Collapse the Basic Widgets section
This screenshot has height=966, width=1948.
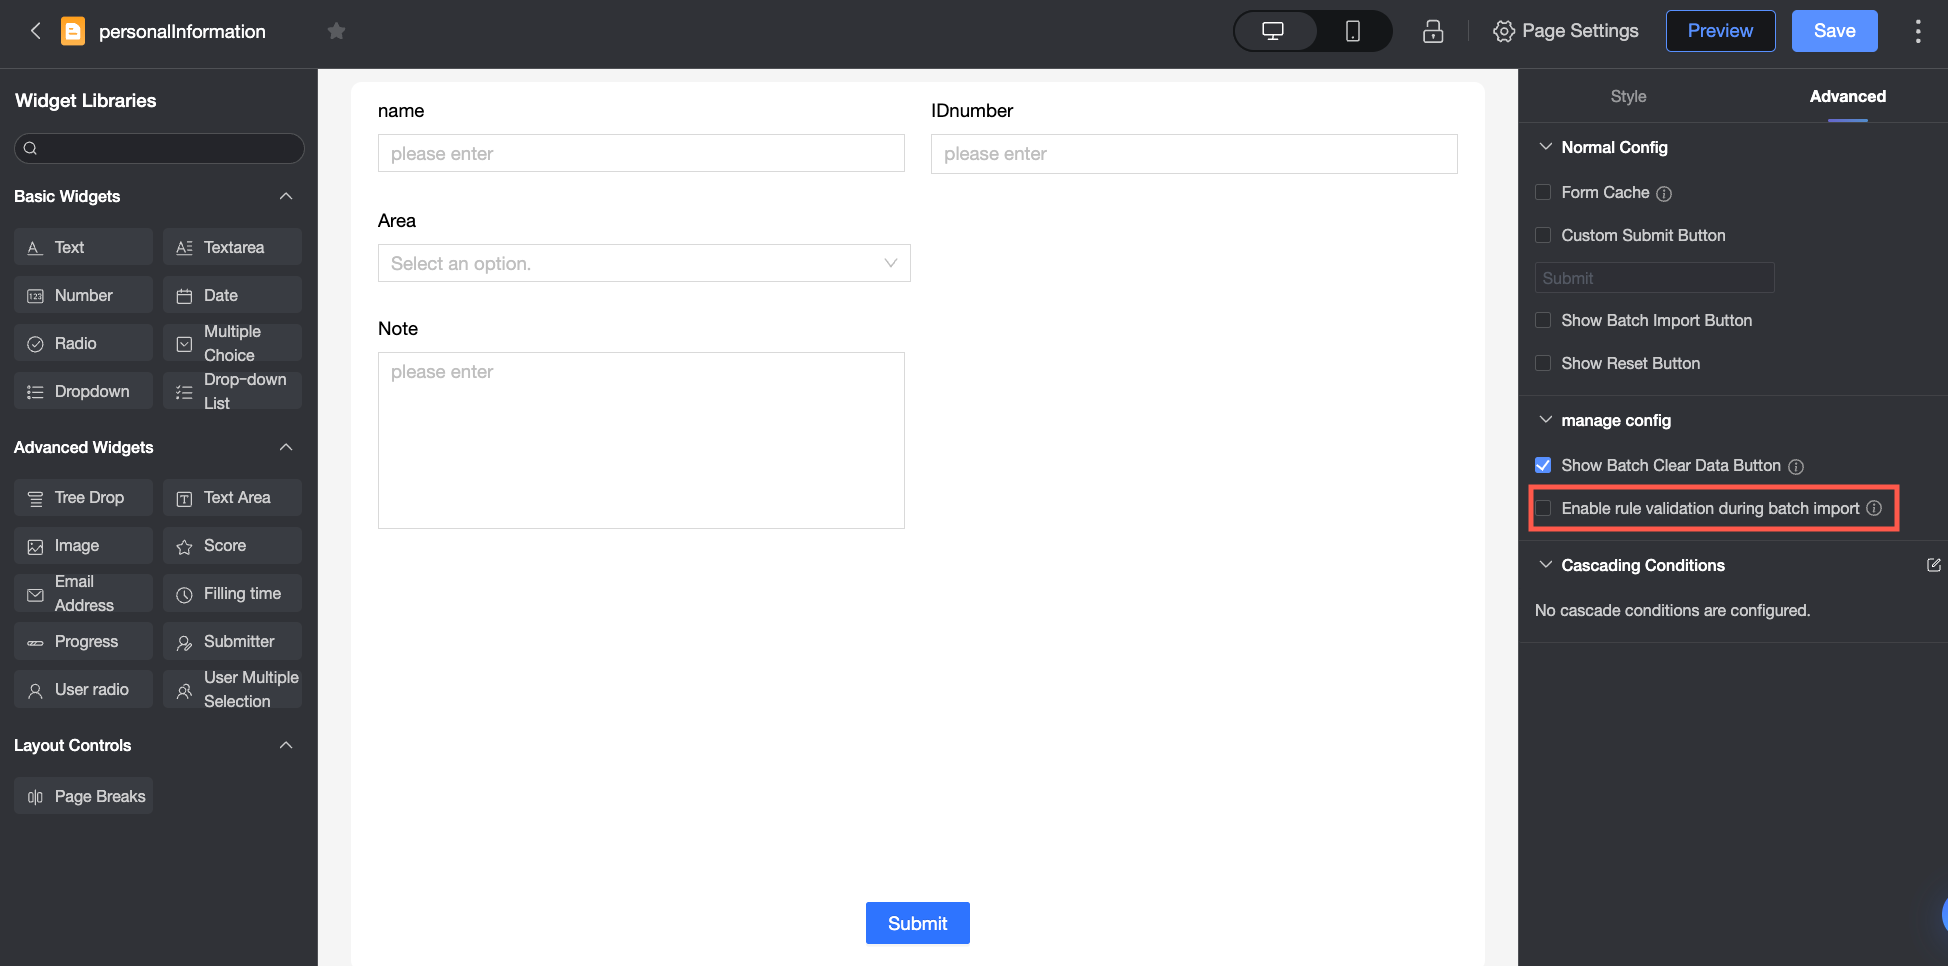[286, 196]
